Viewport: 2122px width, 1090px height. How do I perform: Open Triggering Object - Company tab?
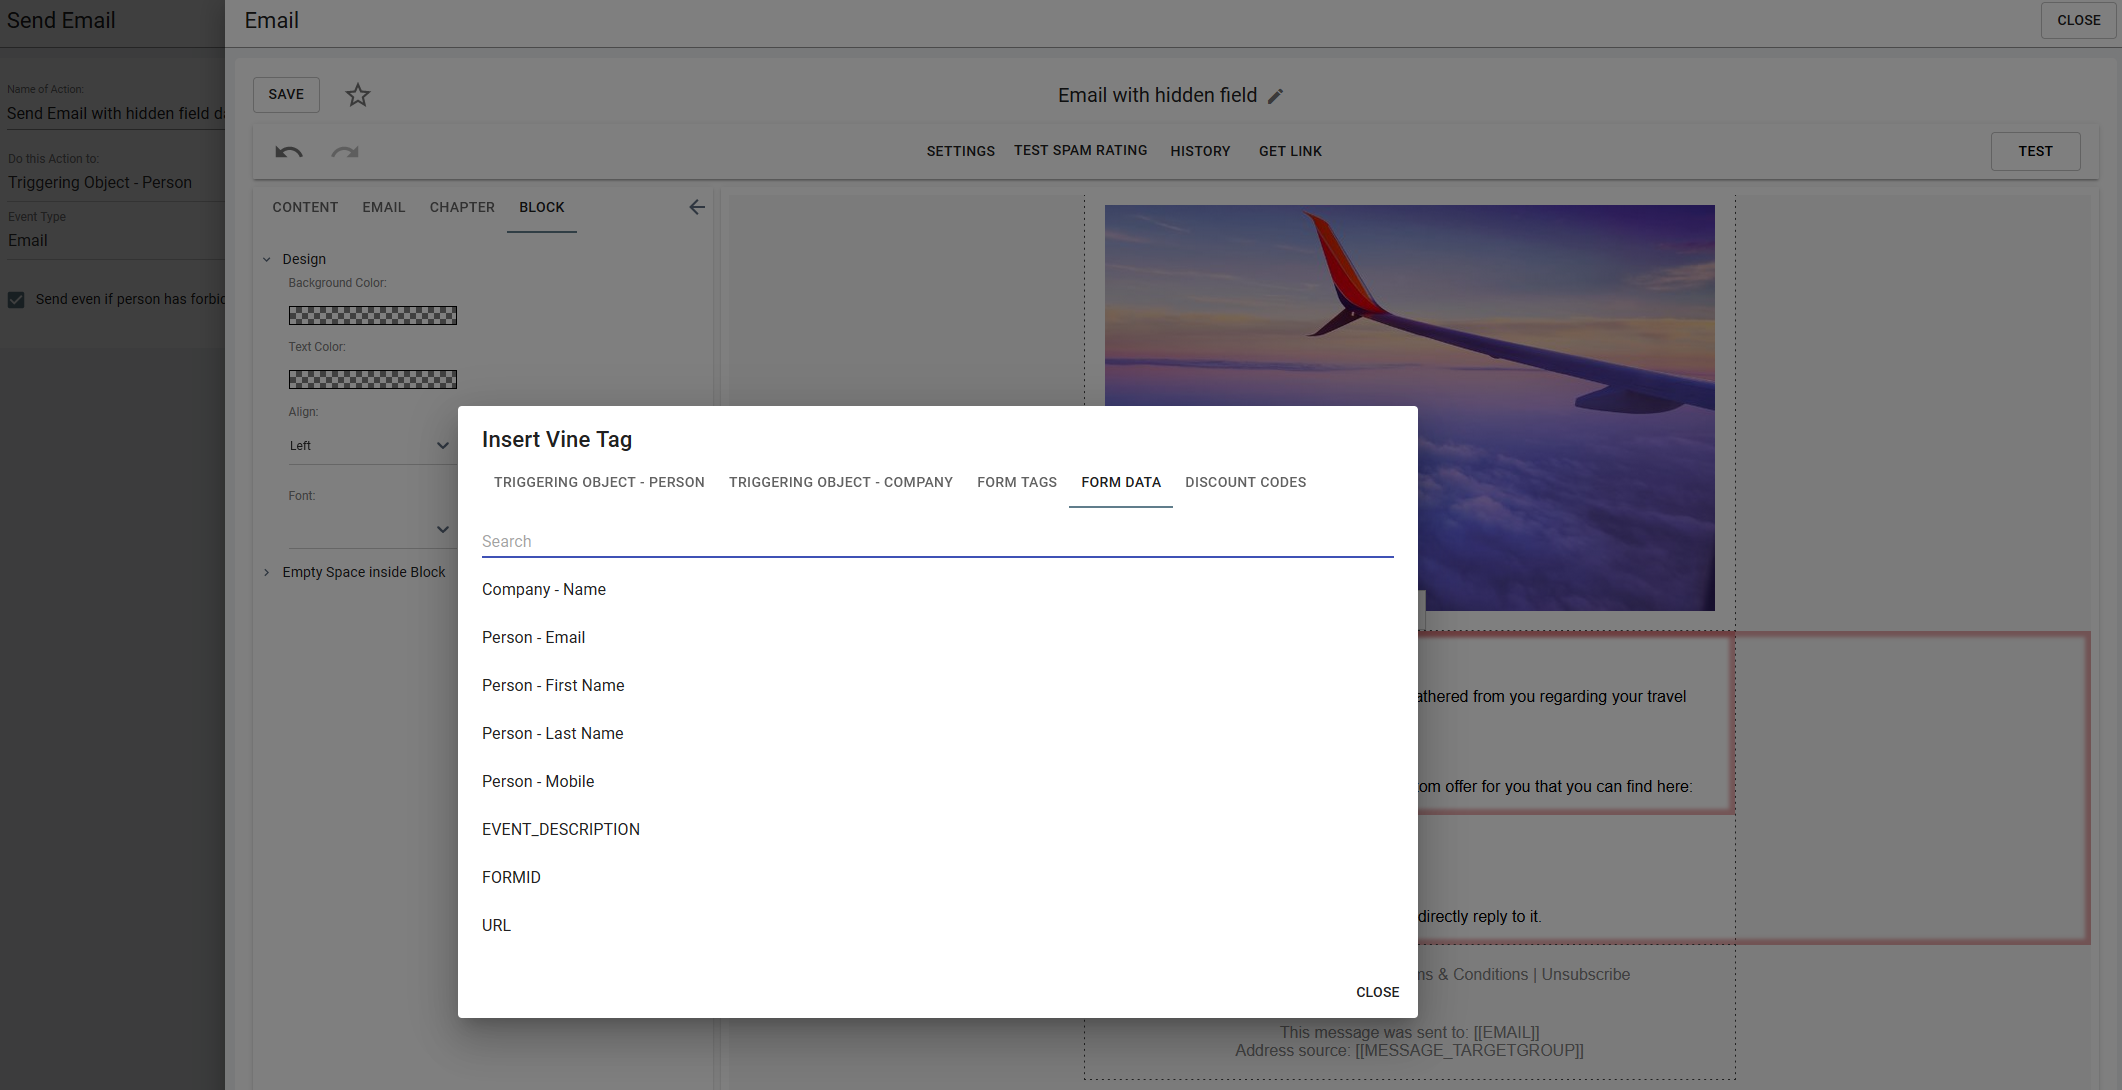point(840,482)
